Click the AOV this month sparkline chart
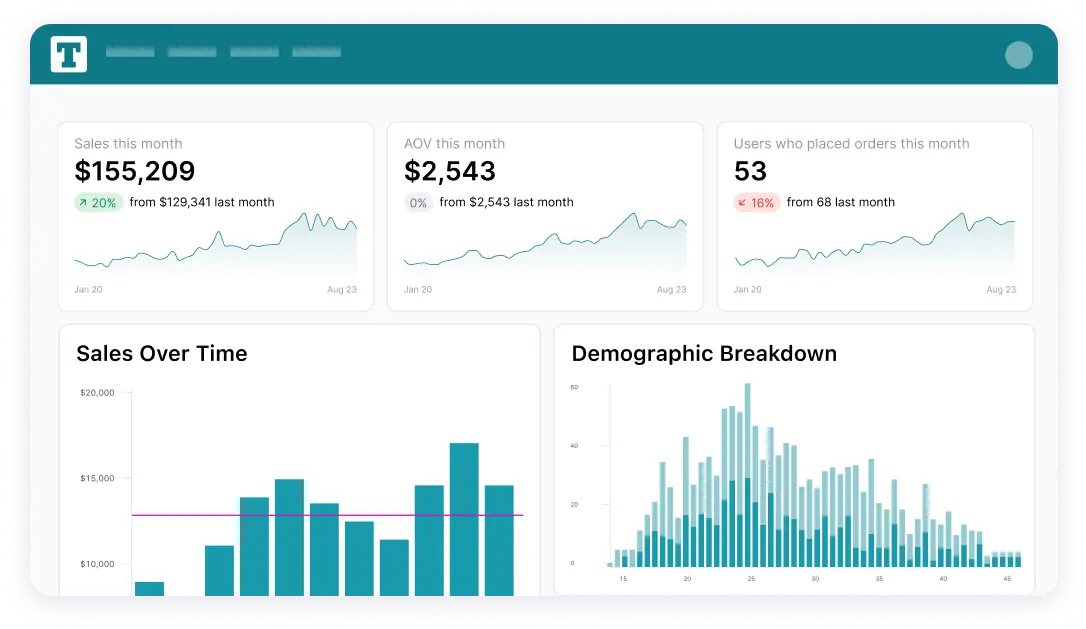1086x629 pixels. click(545, 248)
